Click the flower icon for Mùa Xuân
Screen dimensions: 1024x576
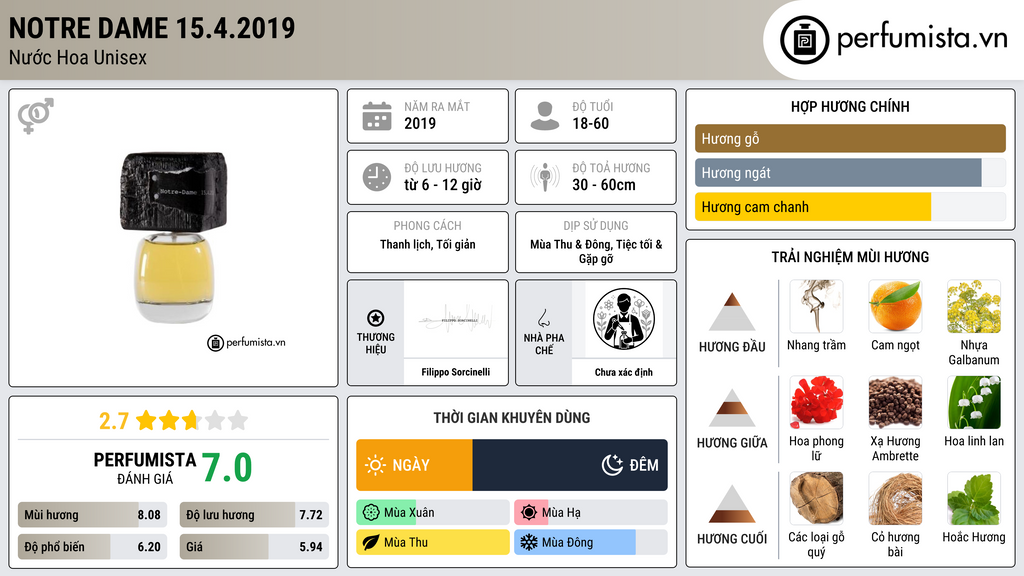[x=371, y=513]
